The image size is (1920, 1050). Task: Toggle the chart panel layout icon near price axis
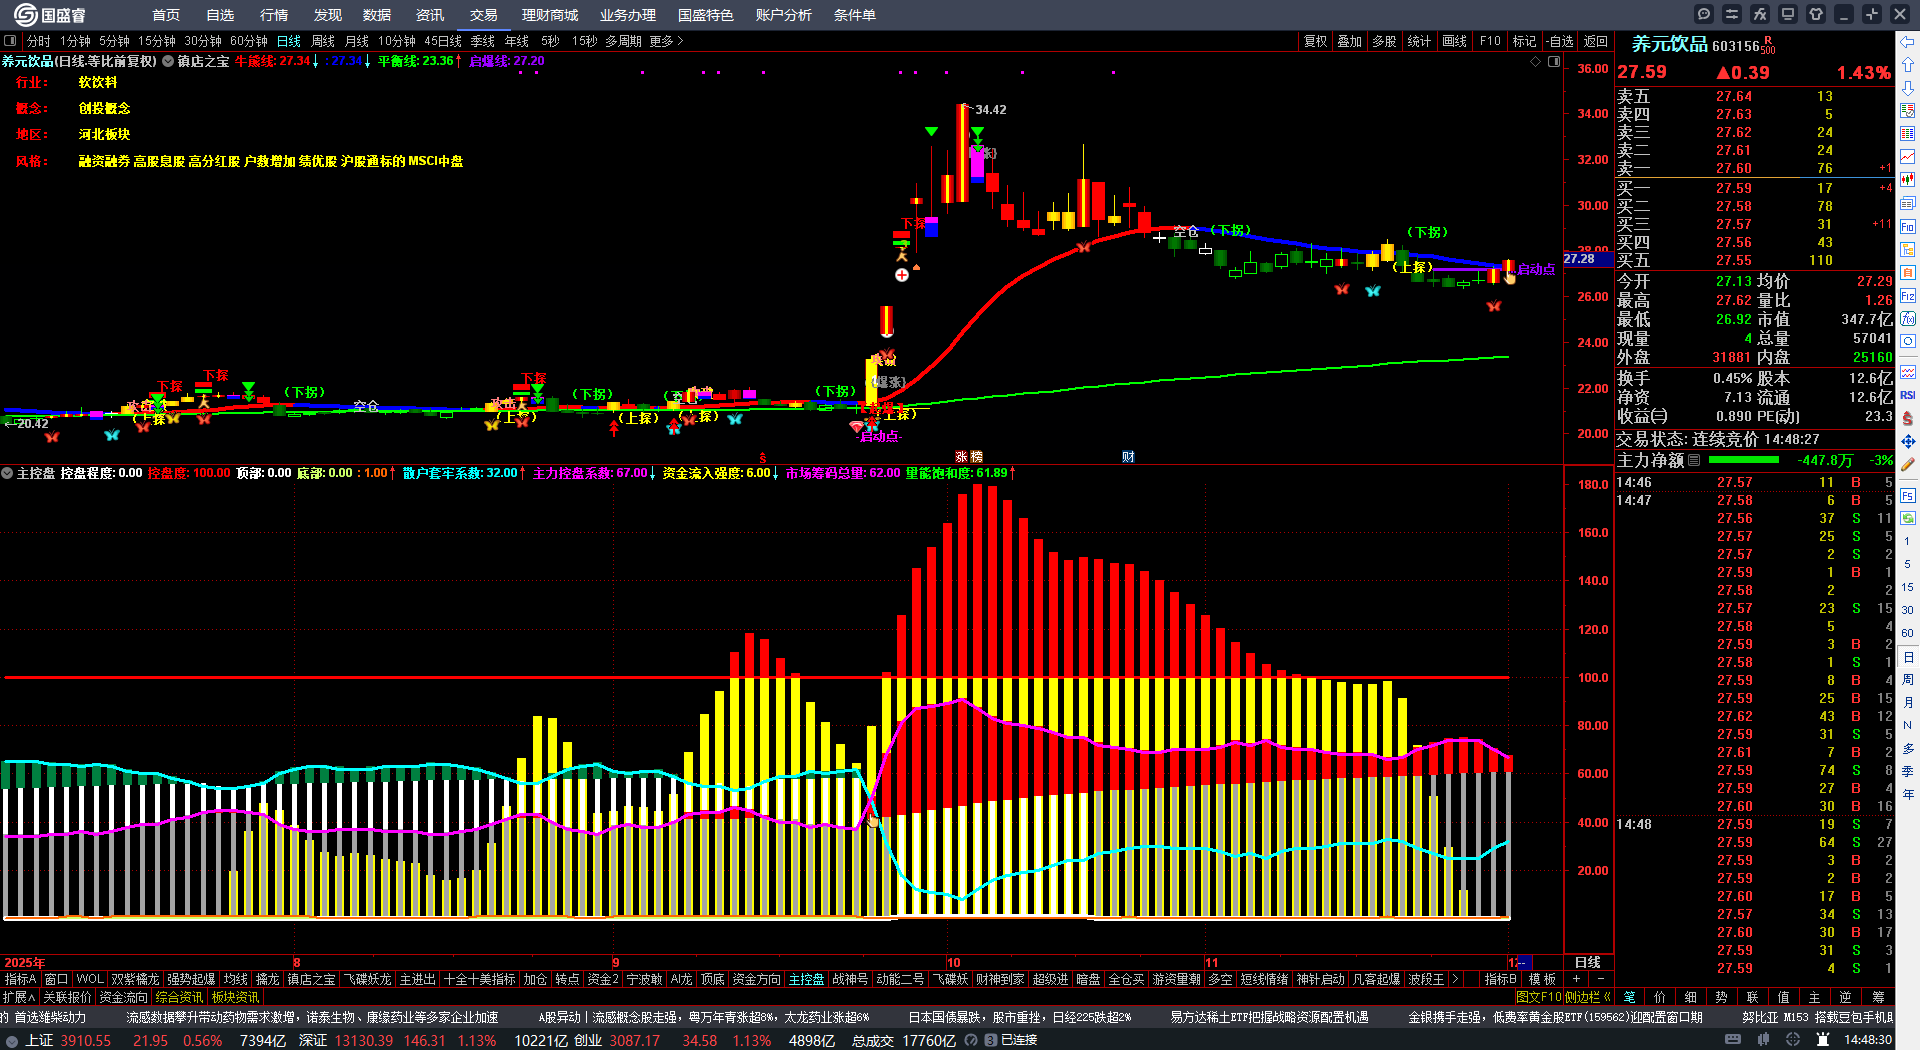(1554, 61)
